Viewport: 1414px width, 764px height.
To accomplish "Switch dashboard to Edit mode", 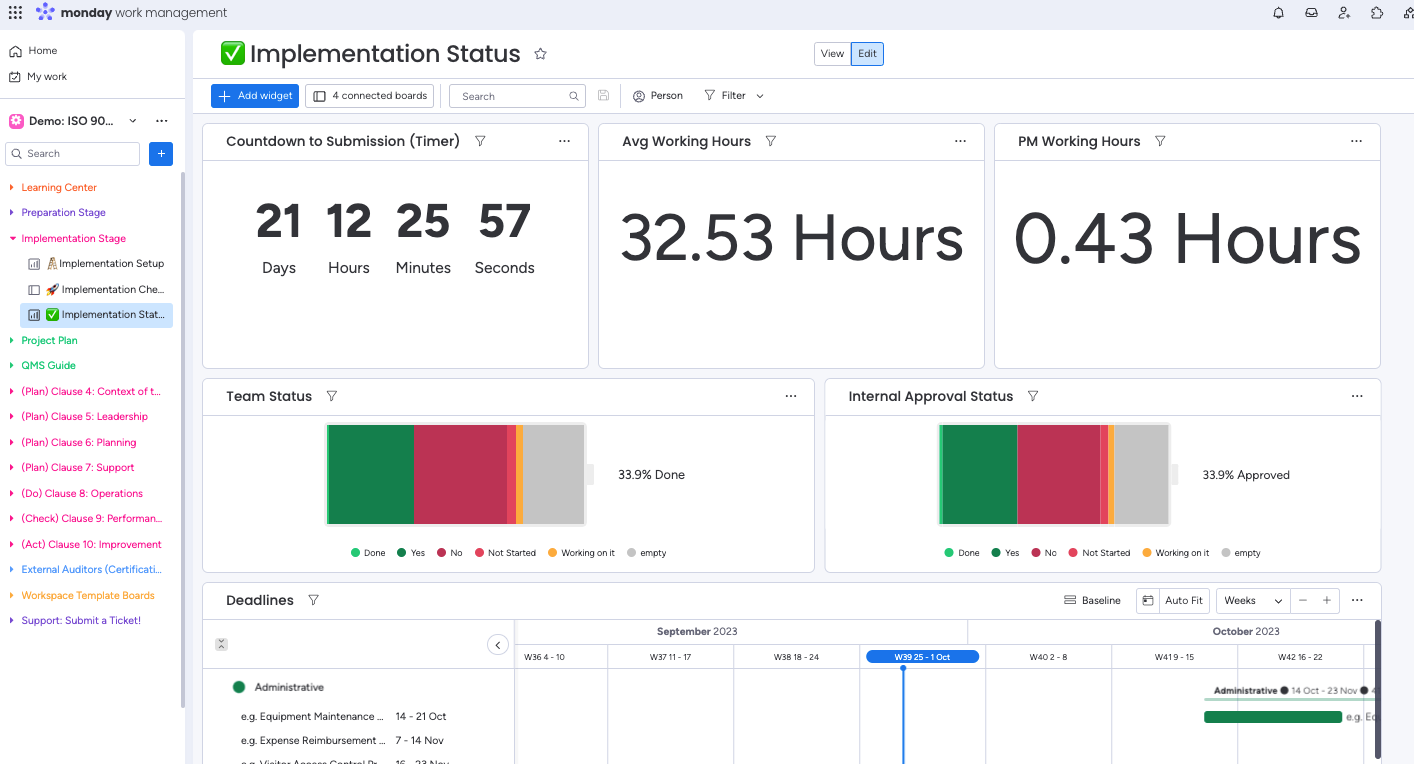I will pyautogui.click(x=867, y=54).
